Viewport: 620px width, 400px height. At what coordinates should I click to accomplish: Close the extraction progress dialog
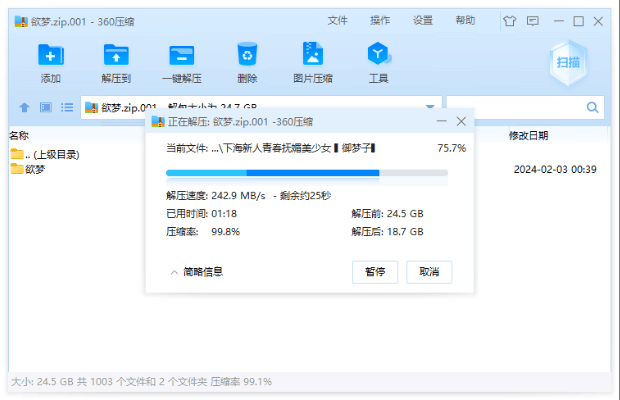(461, 121)
